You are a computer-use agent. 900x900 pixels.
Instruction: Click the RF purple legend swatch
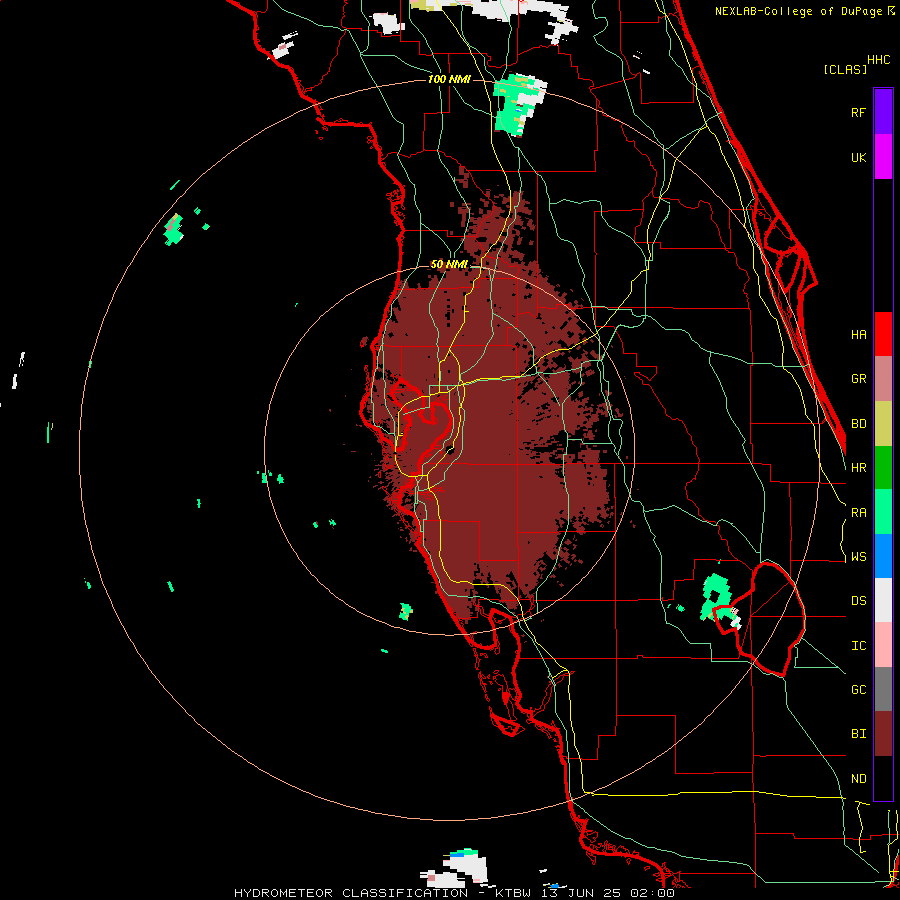pyautogui.click(x=883, y=112)
